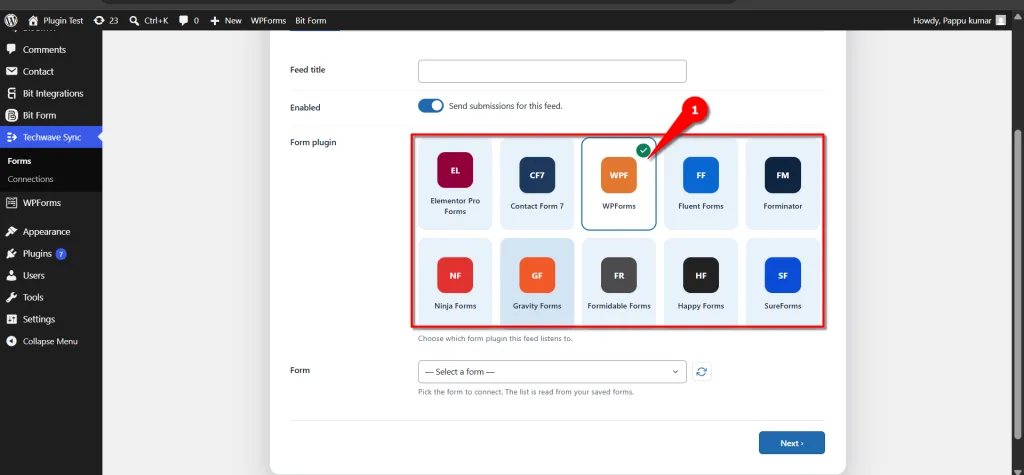This screenshot has height=475, width=1024.
Task: Visit the Plugin Test site link
Action: [56, 20]
